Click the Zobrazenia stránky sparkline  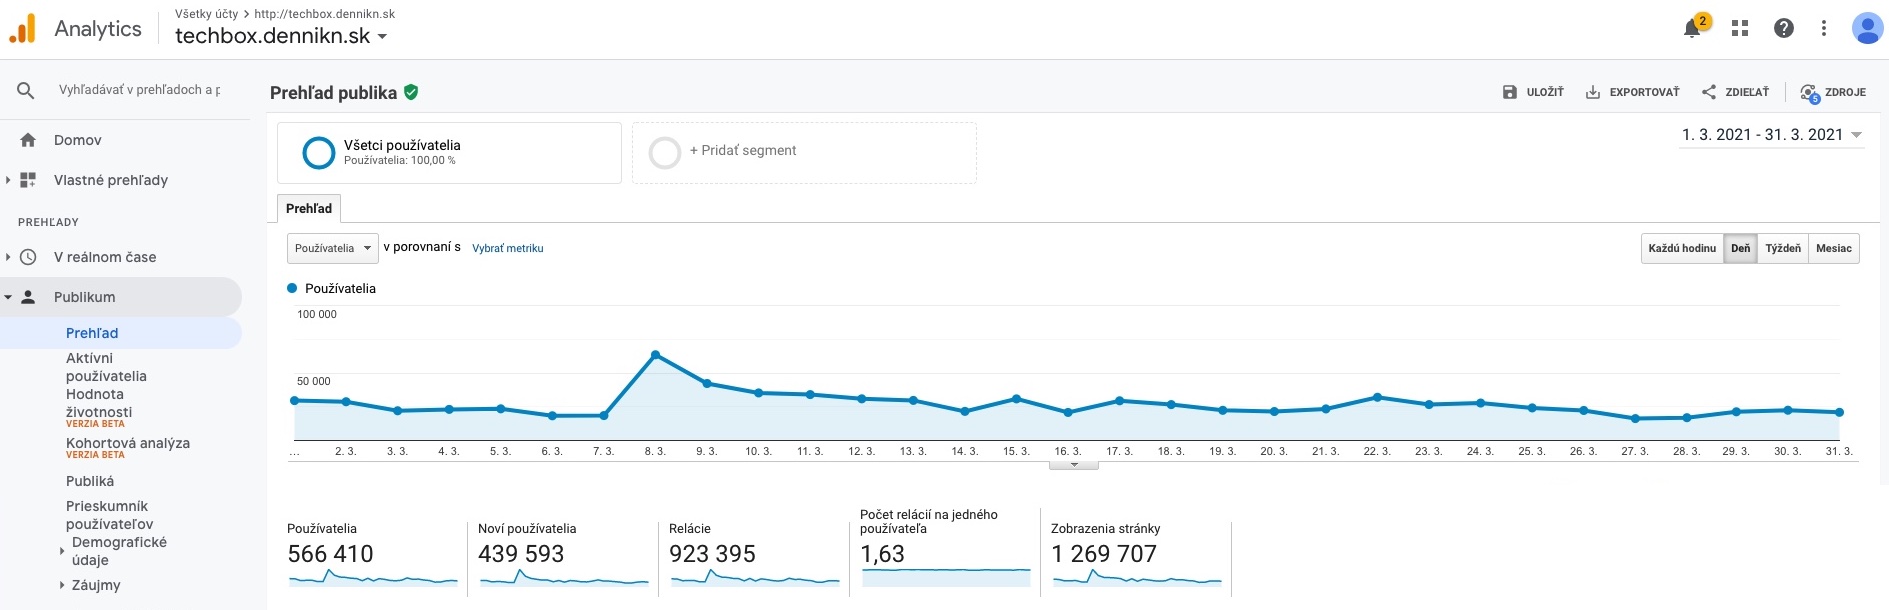(1137, 578)
